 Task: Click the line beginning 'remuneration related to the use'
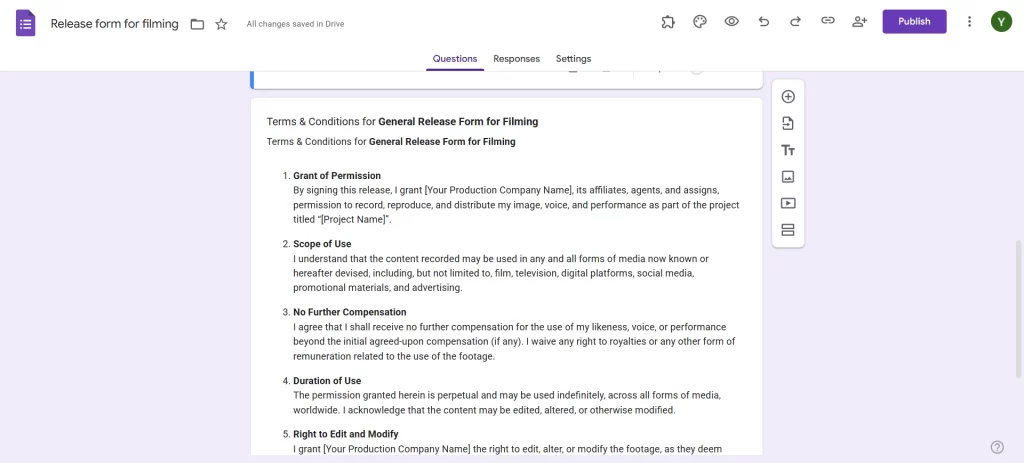(394, 356)
